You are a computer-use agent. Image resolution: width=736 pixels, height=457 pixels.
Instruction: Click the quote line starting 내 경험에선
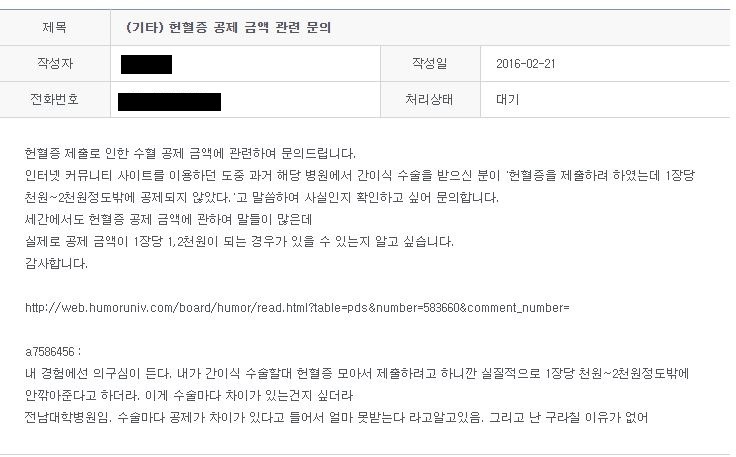[x=357, y=373]
